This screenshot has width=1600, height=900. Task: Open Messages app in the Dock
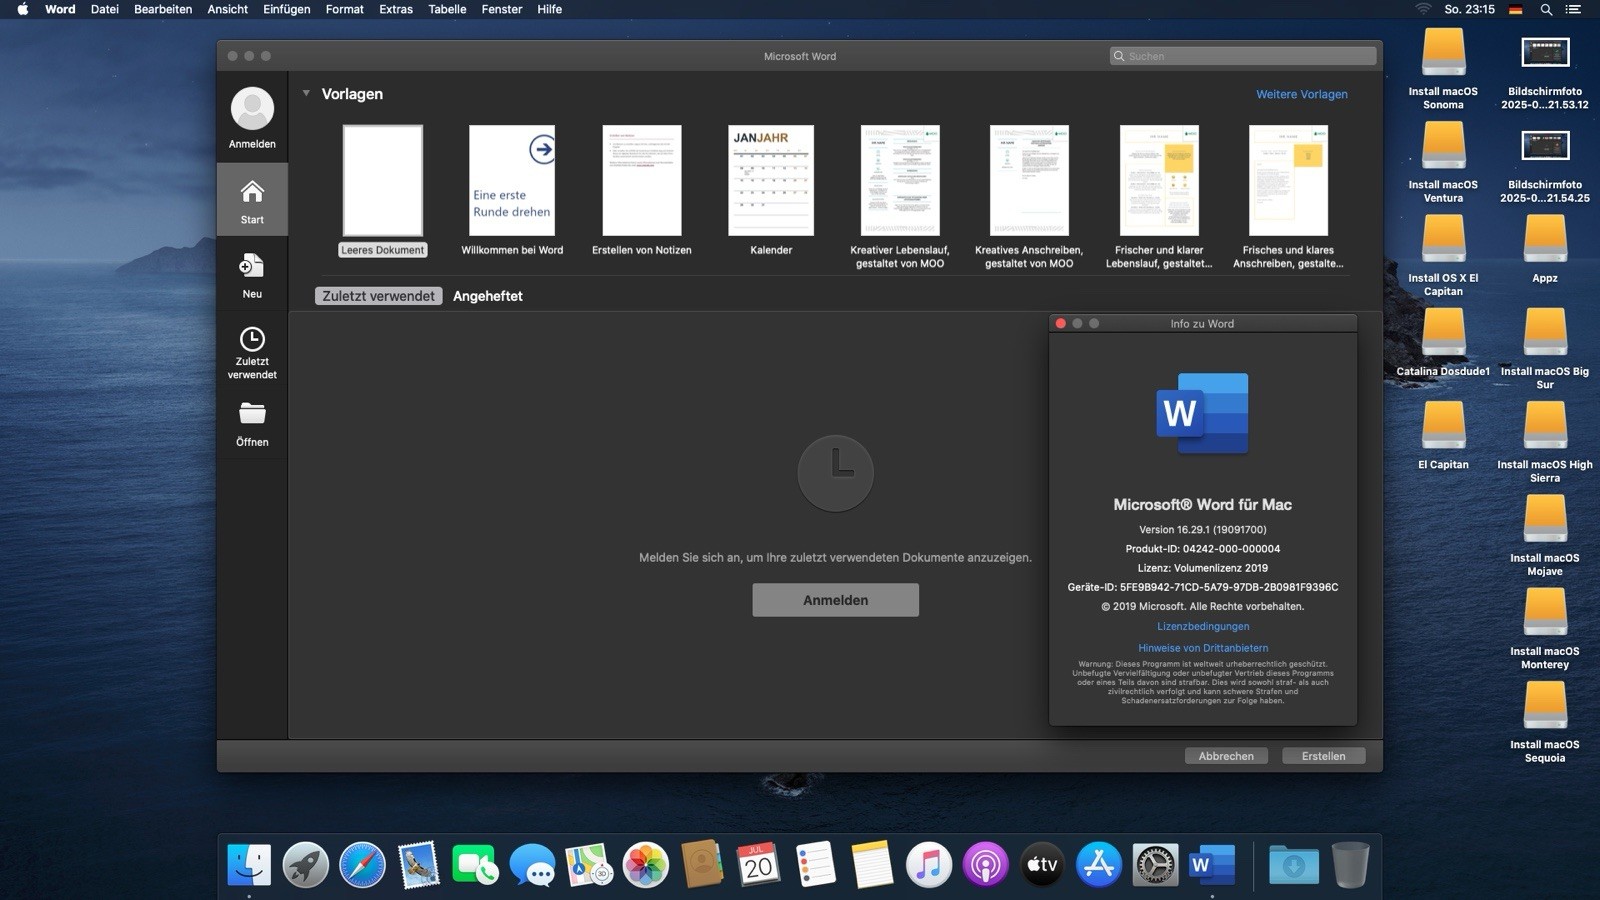pyautogui.click(x=532, y=865)
